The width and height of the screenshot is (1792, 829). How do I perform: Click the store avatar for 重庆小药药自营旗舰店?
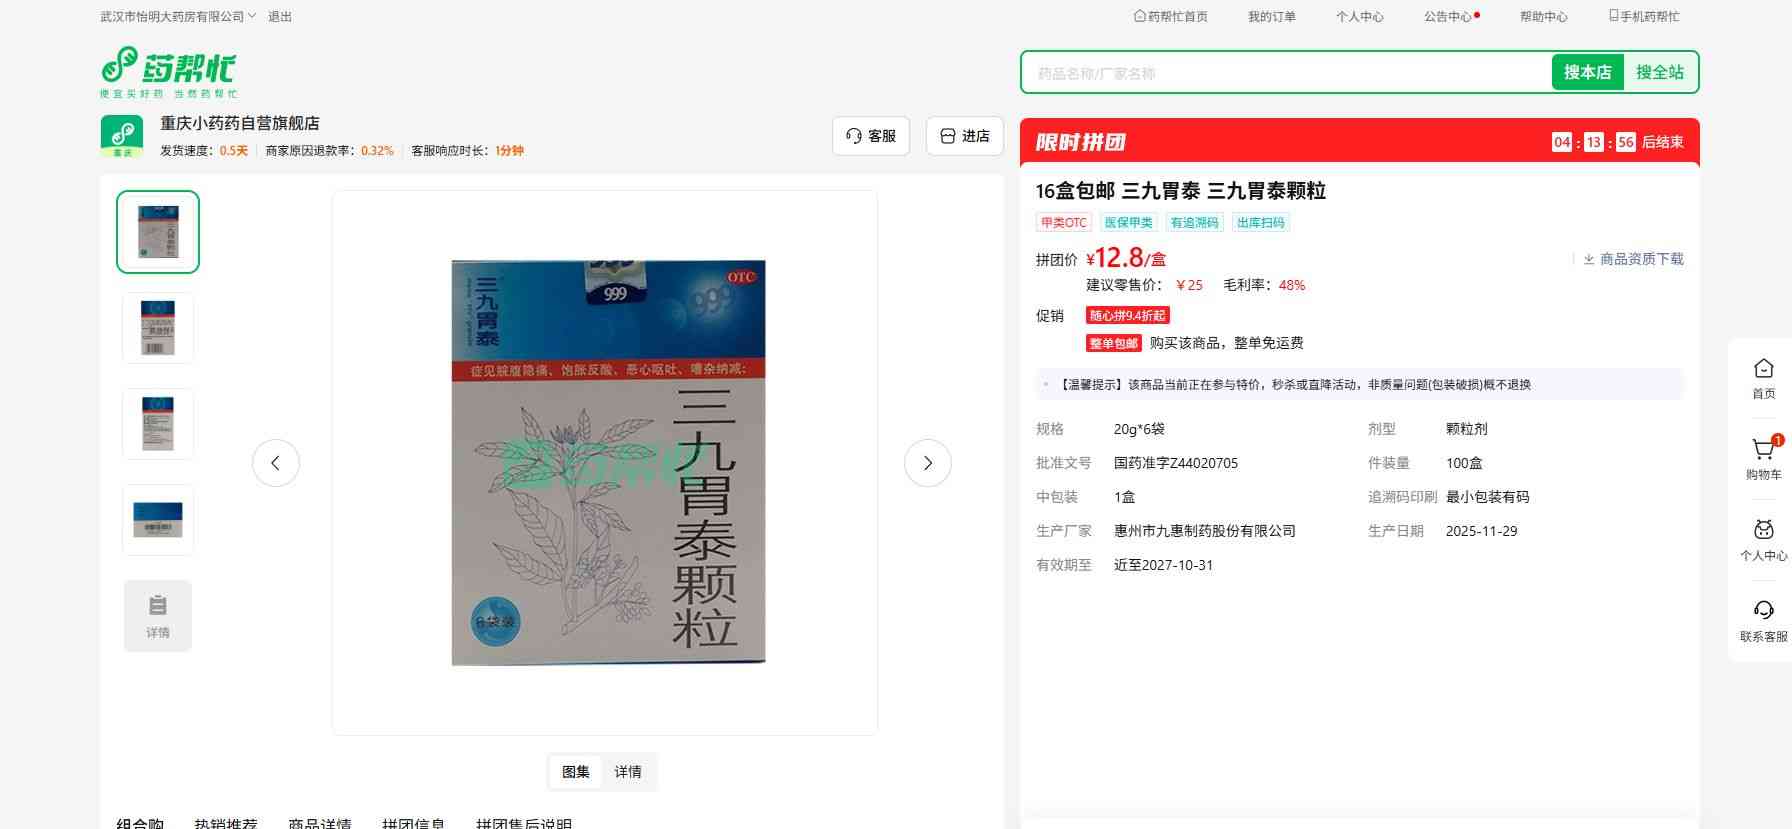(122, 136)
